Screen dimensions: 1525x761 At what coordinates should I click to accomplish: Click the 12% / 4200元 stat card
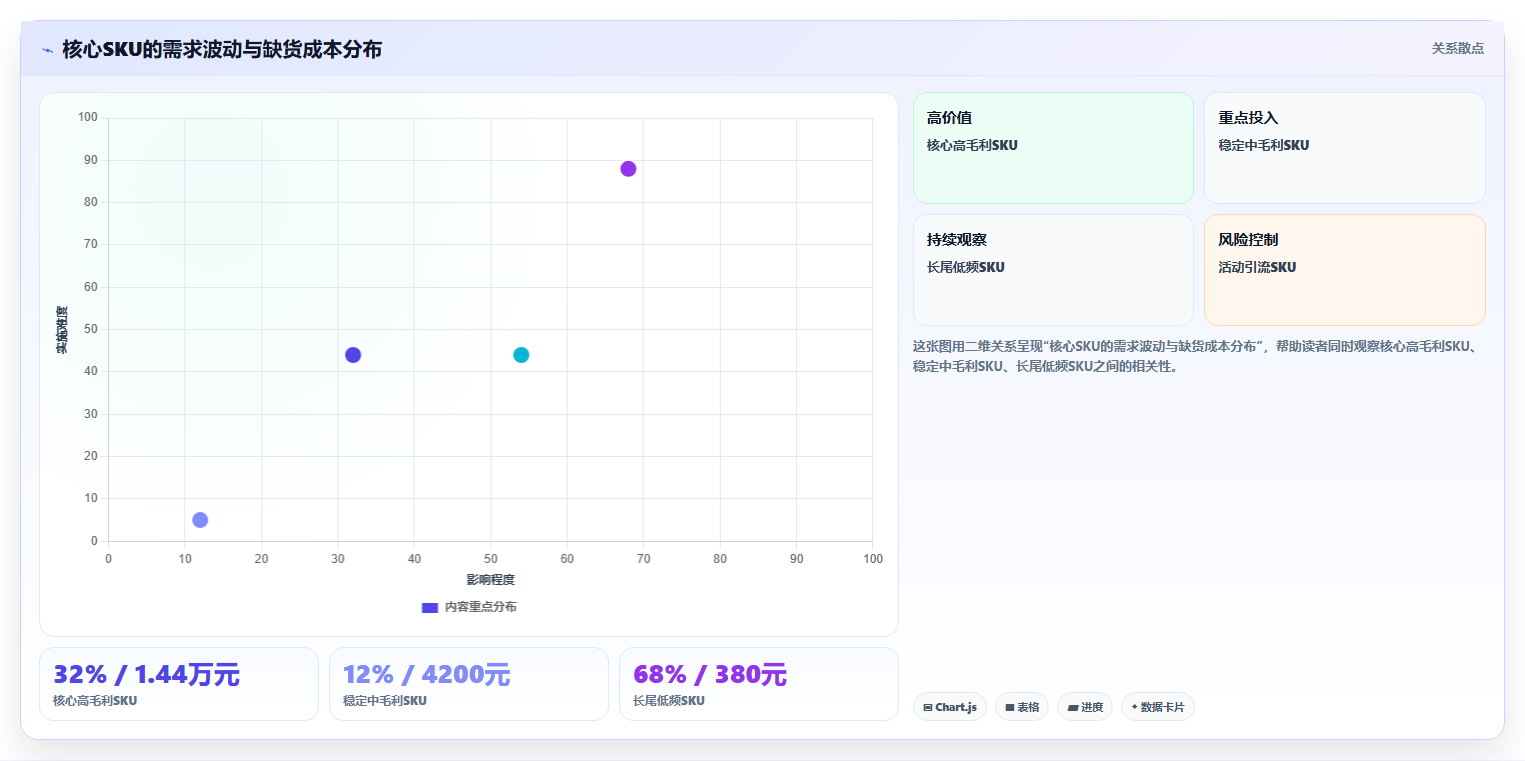tap(469, 684)
